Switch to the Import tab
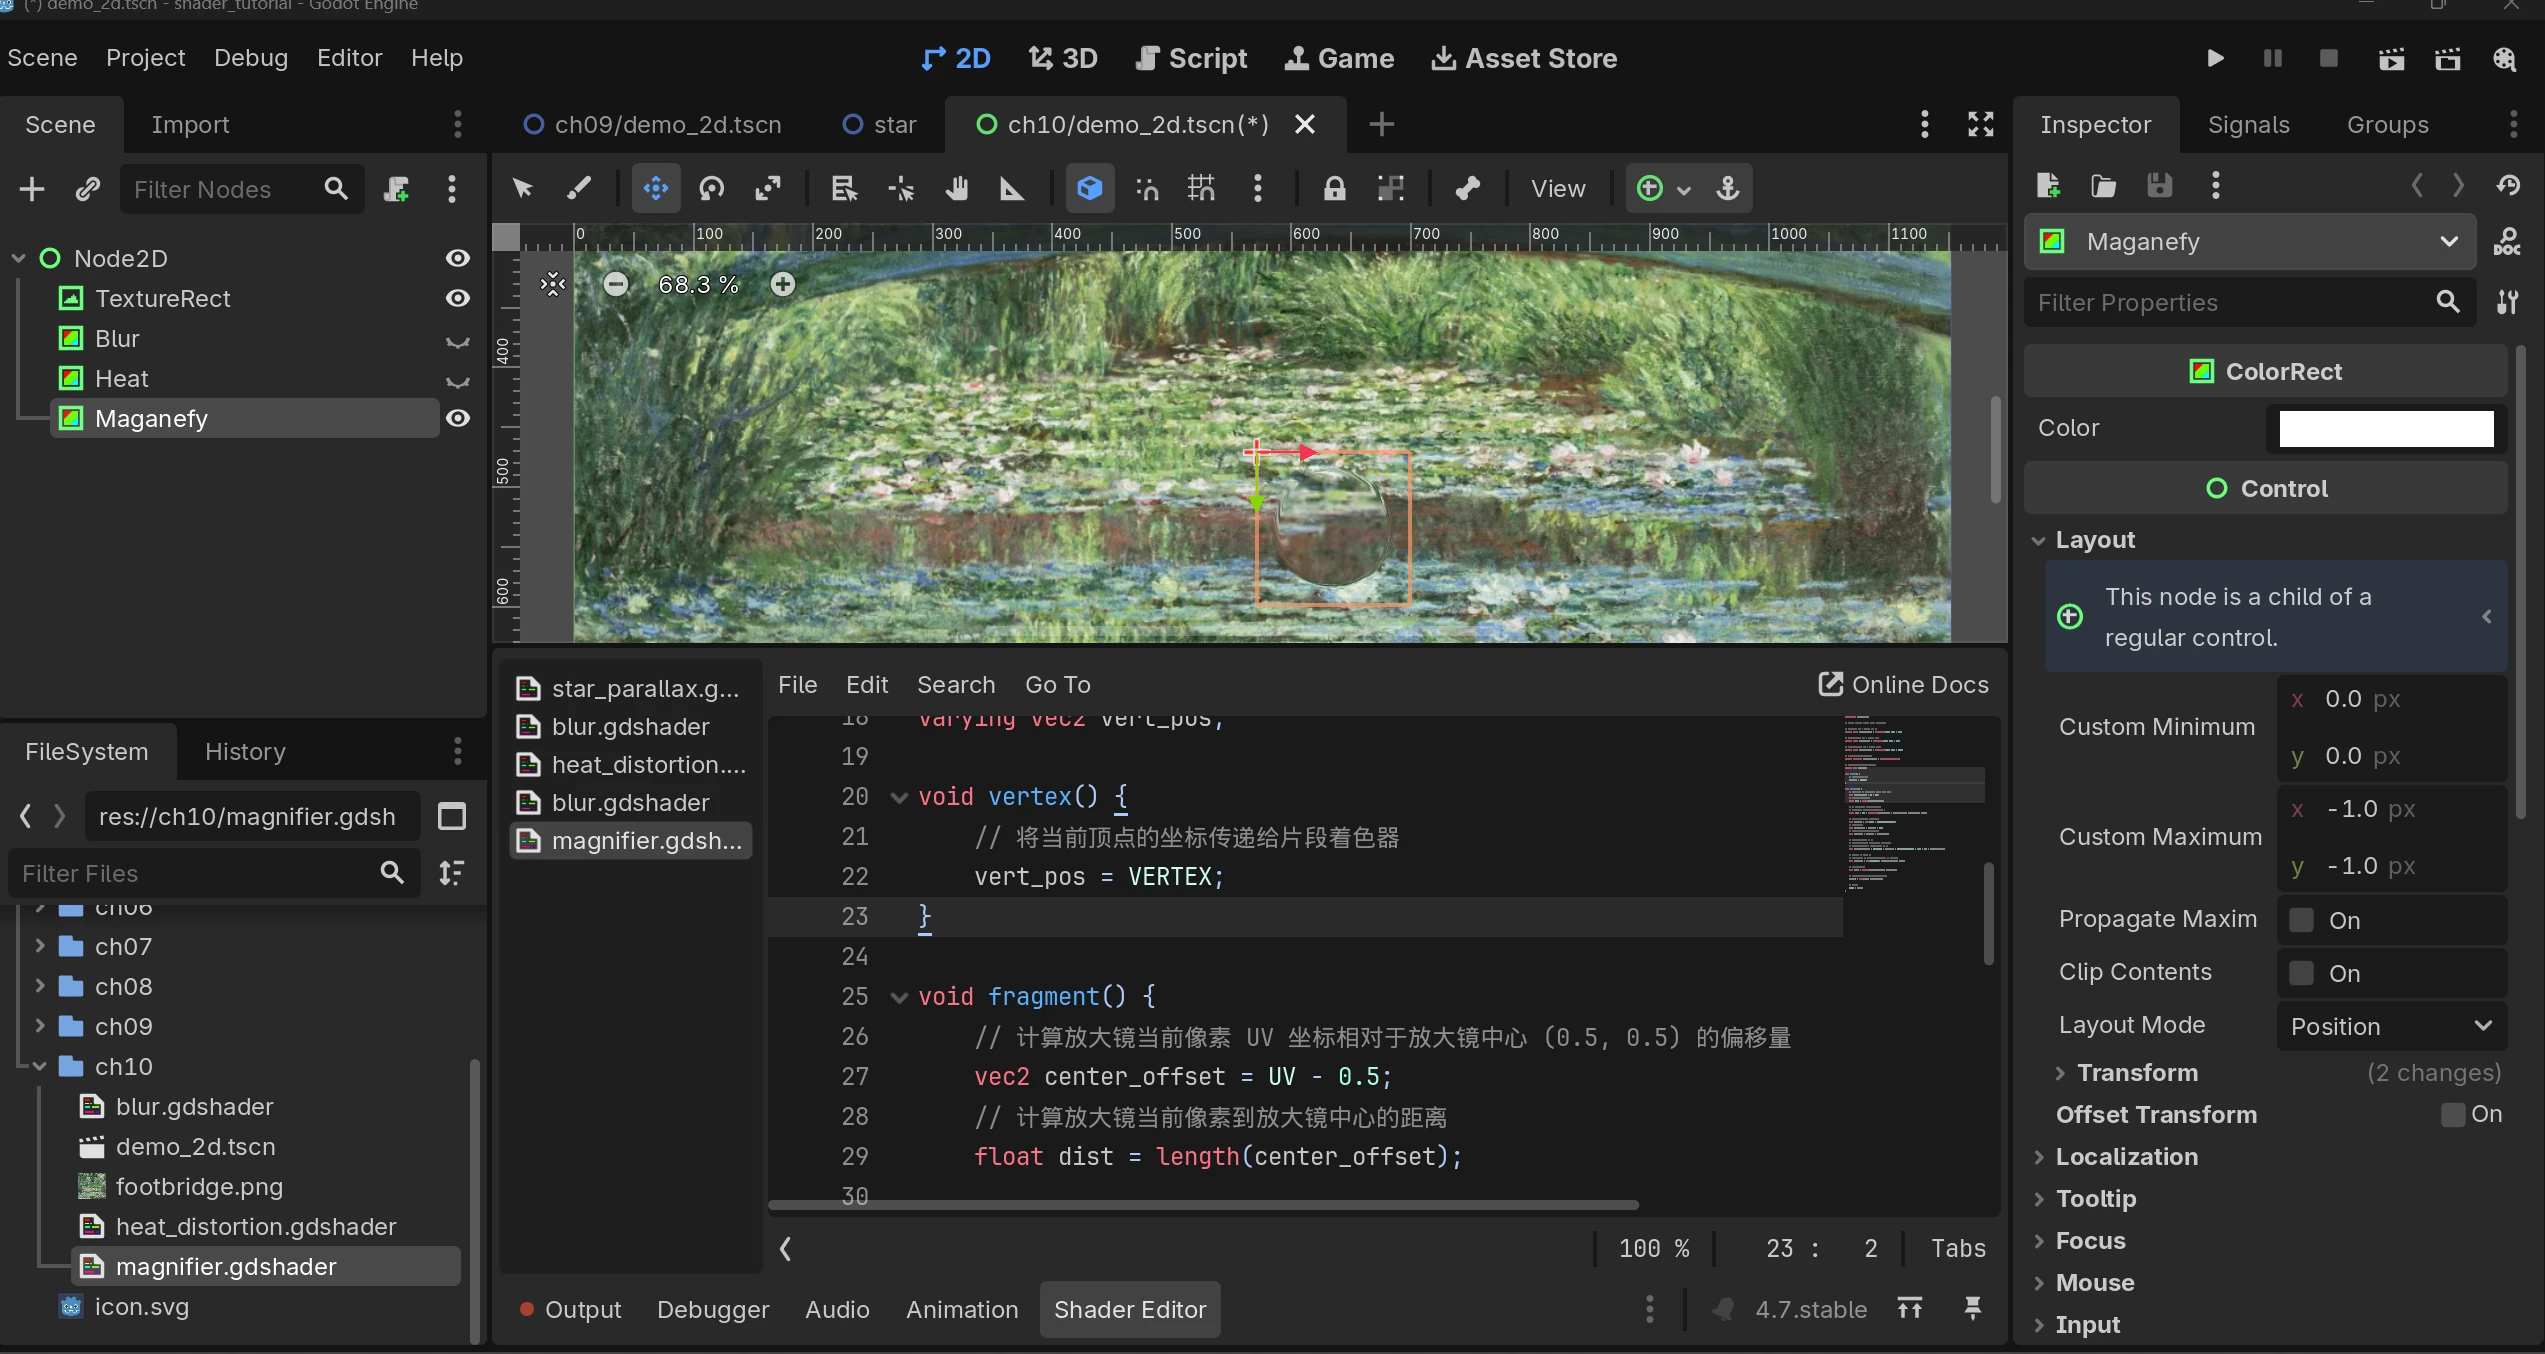 [x=190, y=125]
